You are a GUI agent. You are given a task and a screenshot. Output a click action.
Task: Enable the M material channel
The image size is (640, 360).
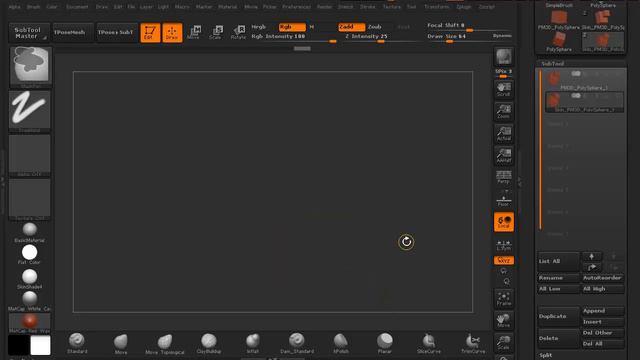312,27
